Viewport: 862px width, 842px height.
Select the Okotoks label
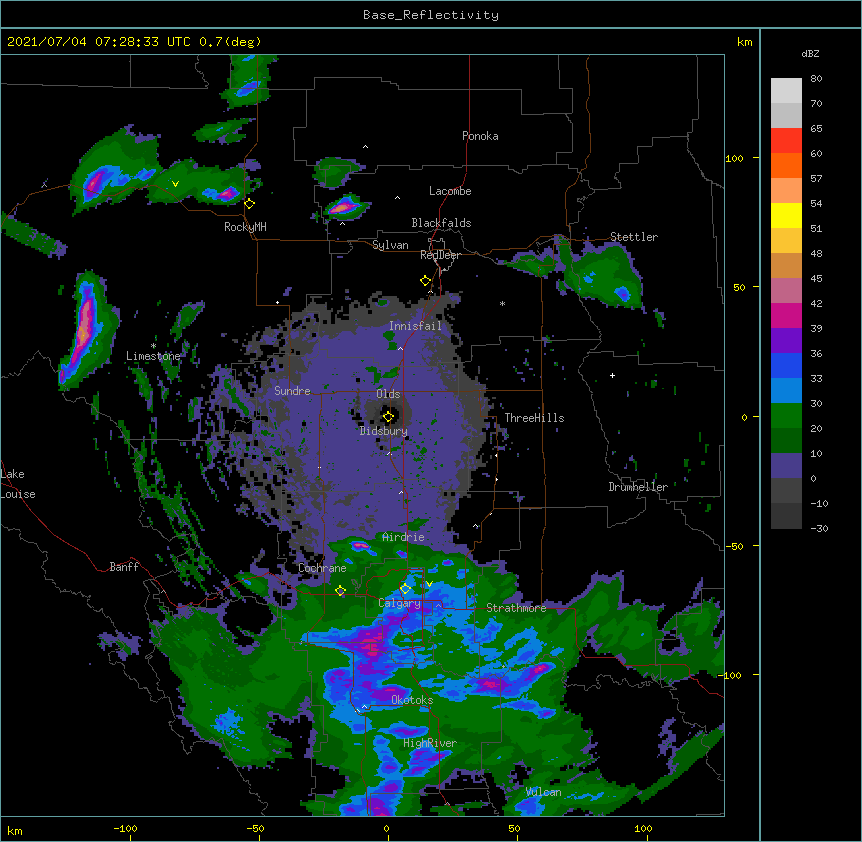pyautogui.click(x=412, y=700)
